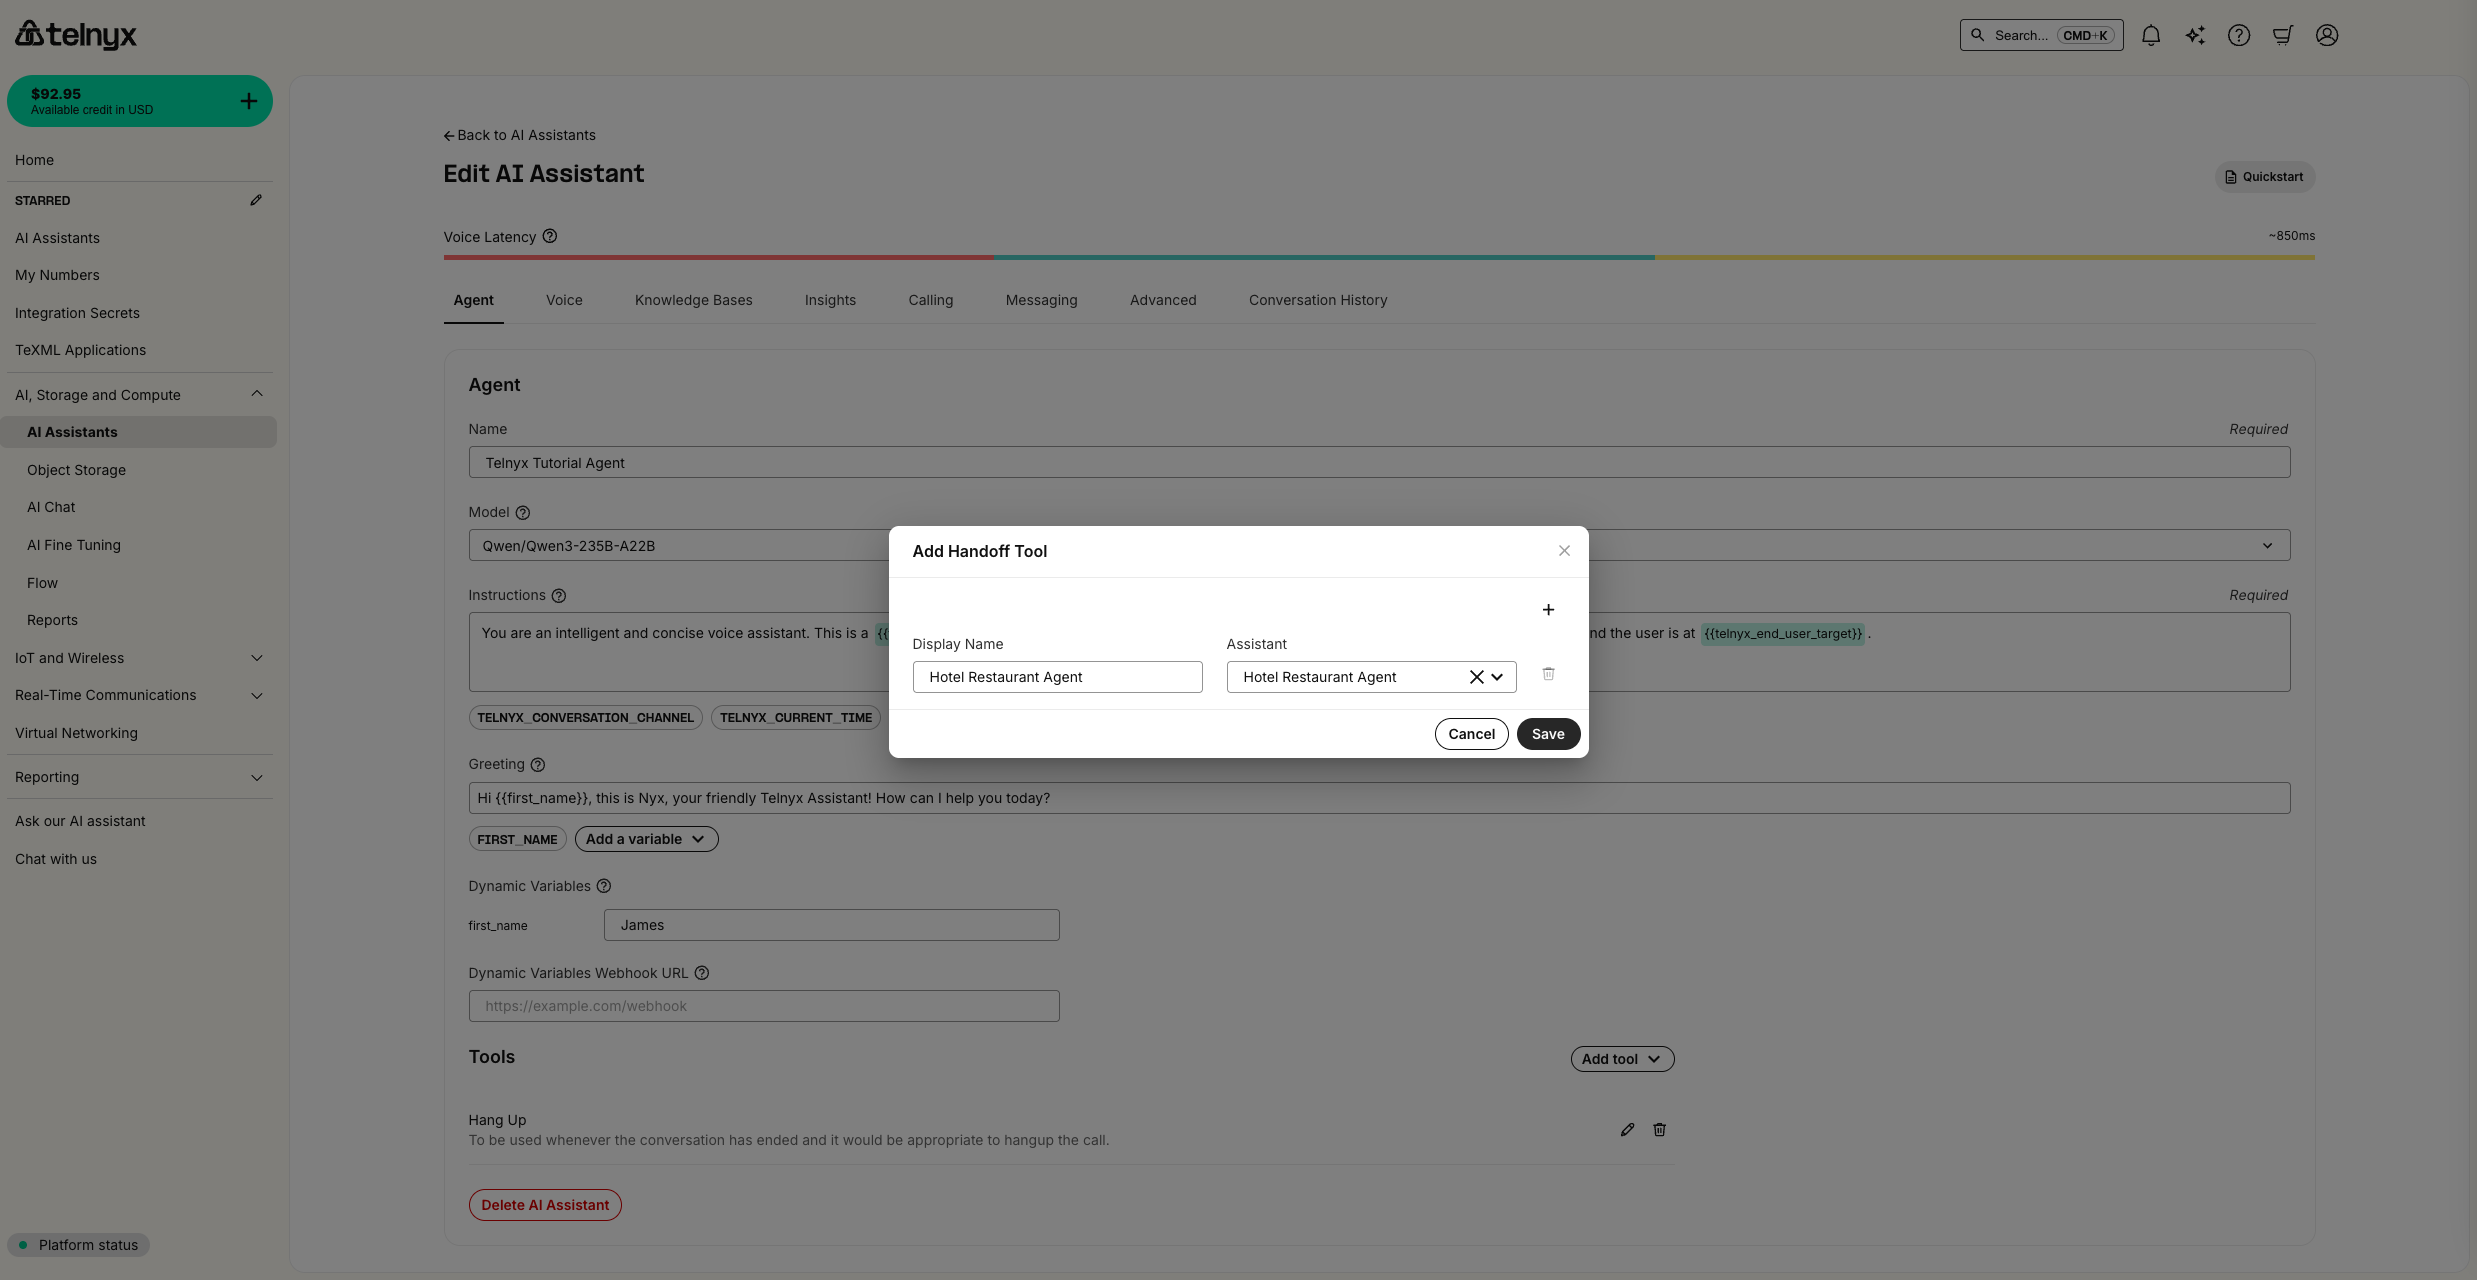Cancel the Add Handoff Tool dialog
The height and width of the screenshot is (1280, 2477).
tap(1471, 733)
